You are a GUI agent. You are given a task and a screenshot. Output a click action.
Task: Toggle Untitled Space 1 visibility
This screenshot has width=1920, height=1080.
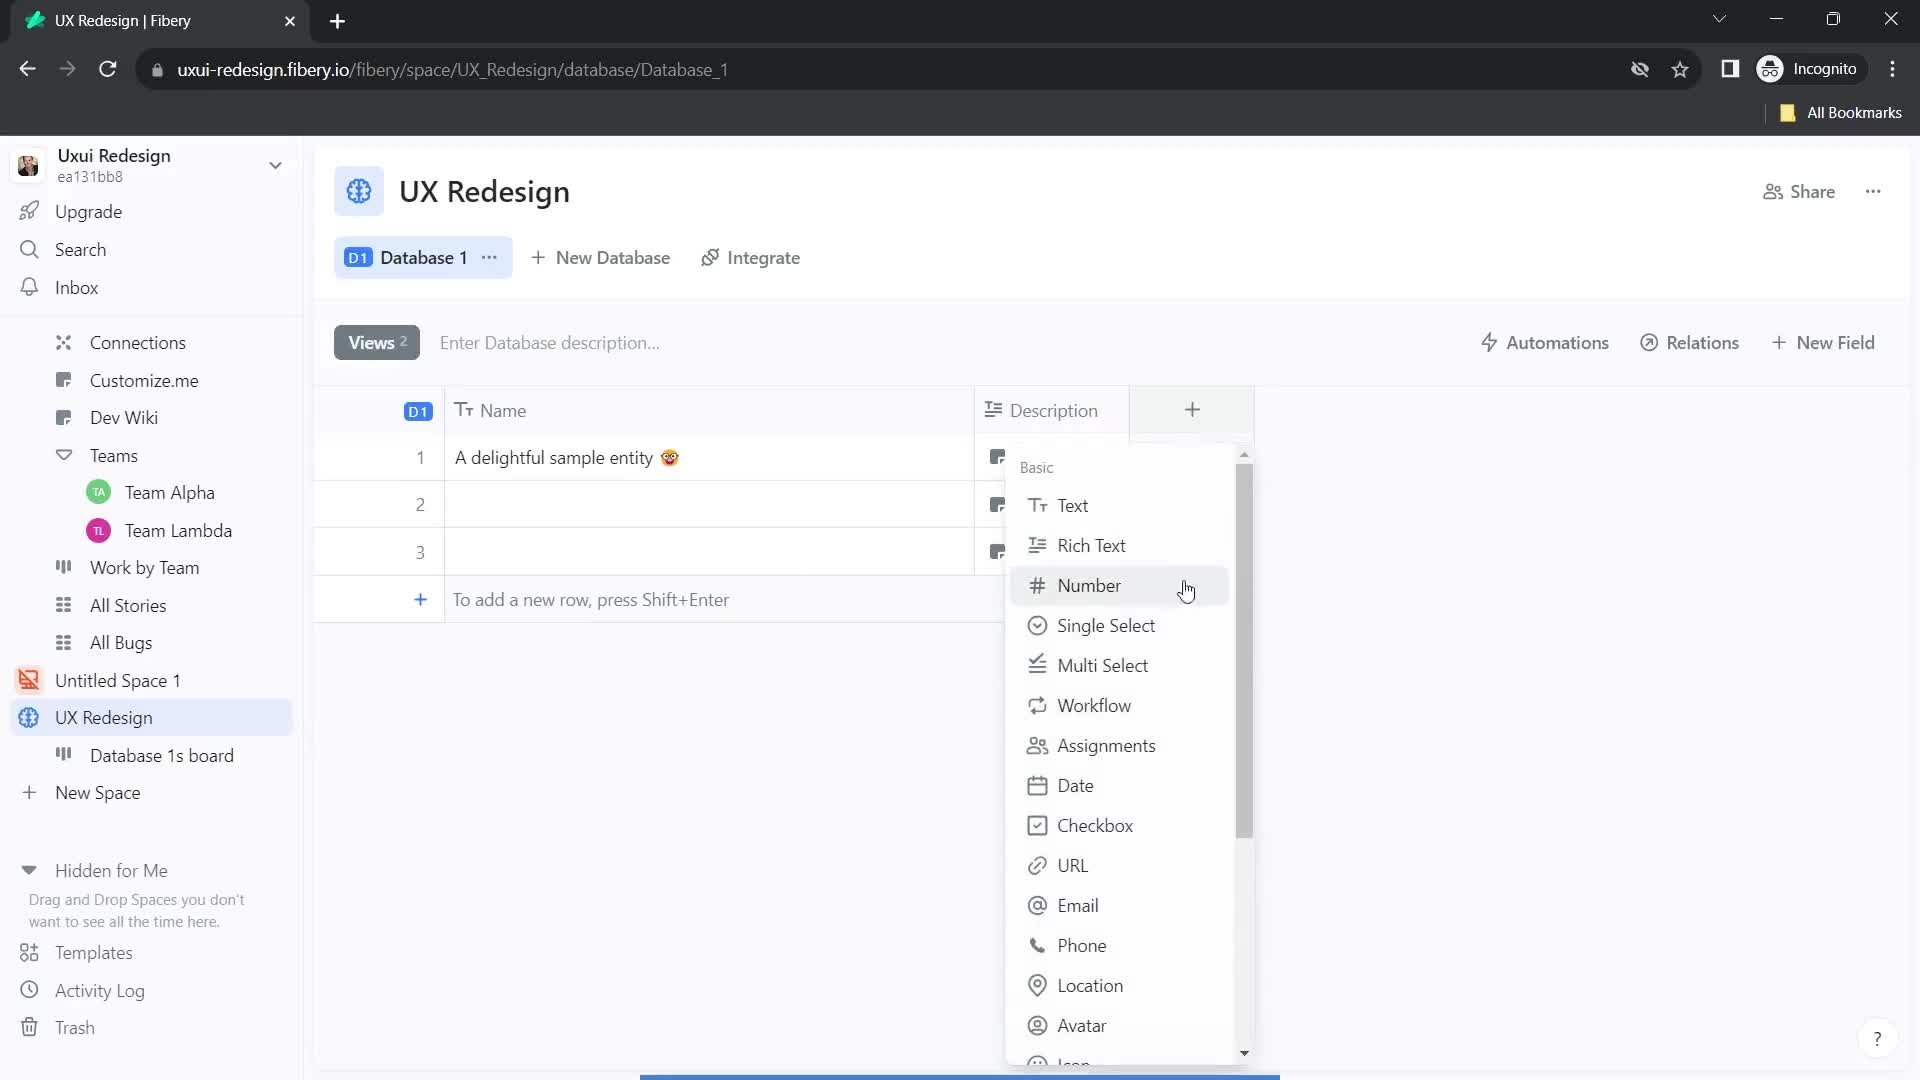pos(28,679)
